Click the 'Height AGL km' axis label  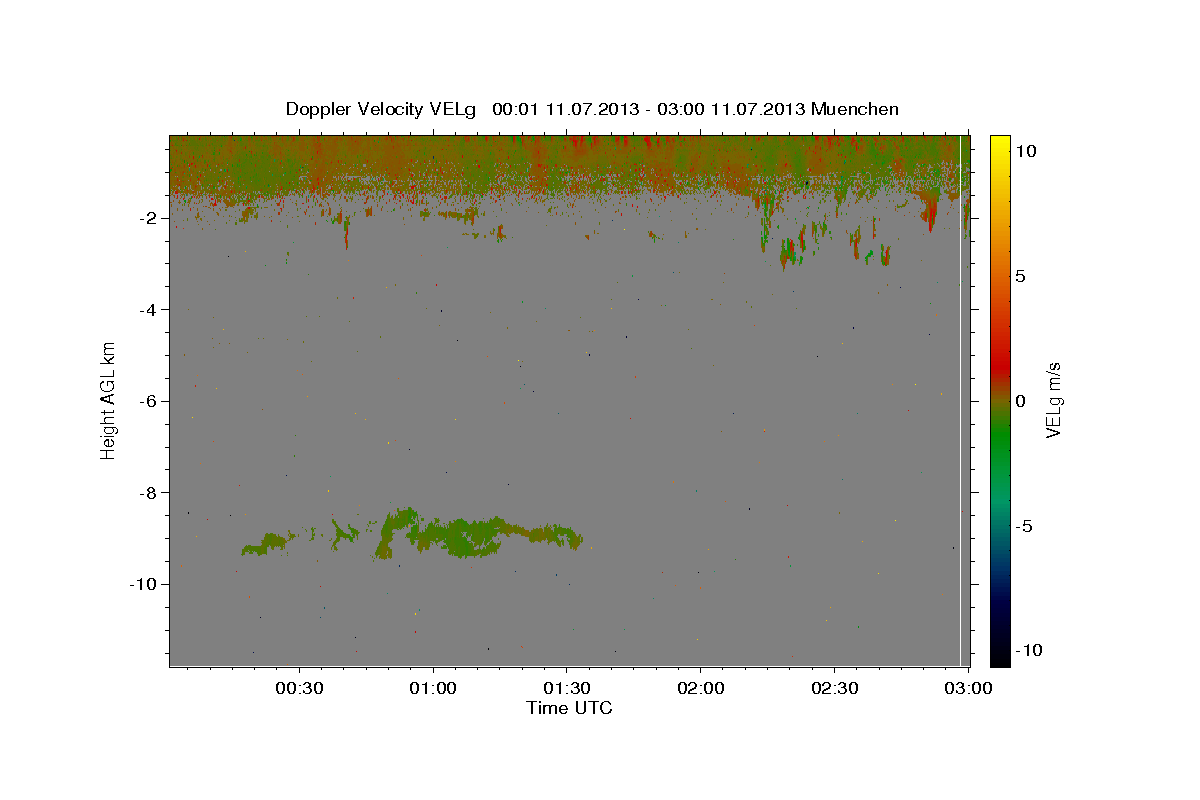point(108,400)
